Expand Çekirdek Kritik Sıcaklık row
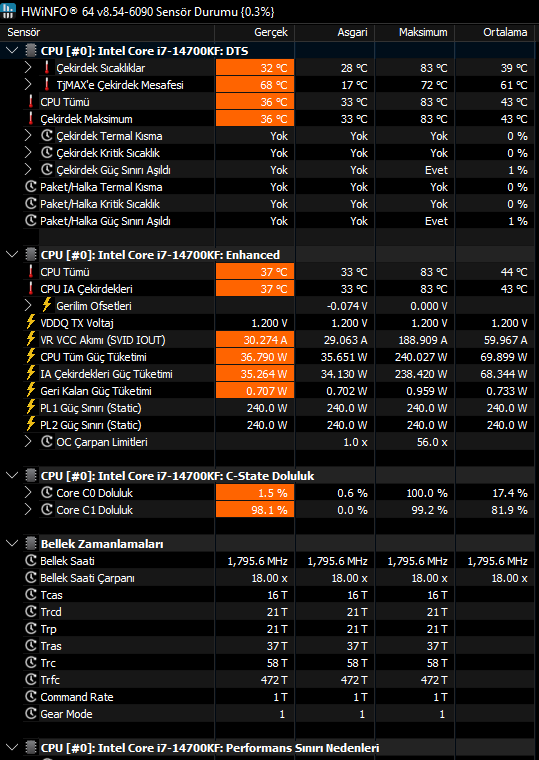Viewport: 539px width, 760px height. (x=29, y=153)
